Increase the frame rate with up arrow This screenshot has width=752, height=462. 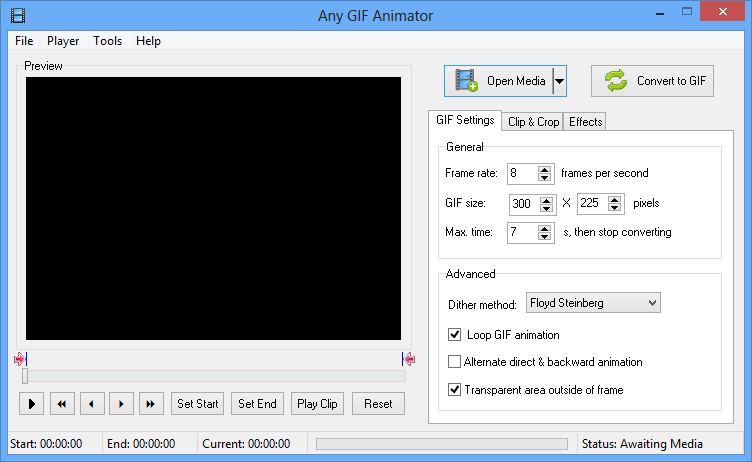pos(544,169)
